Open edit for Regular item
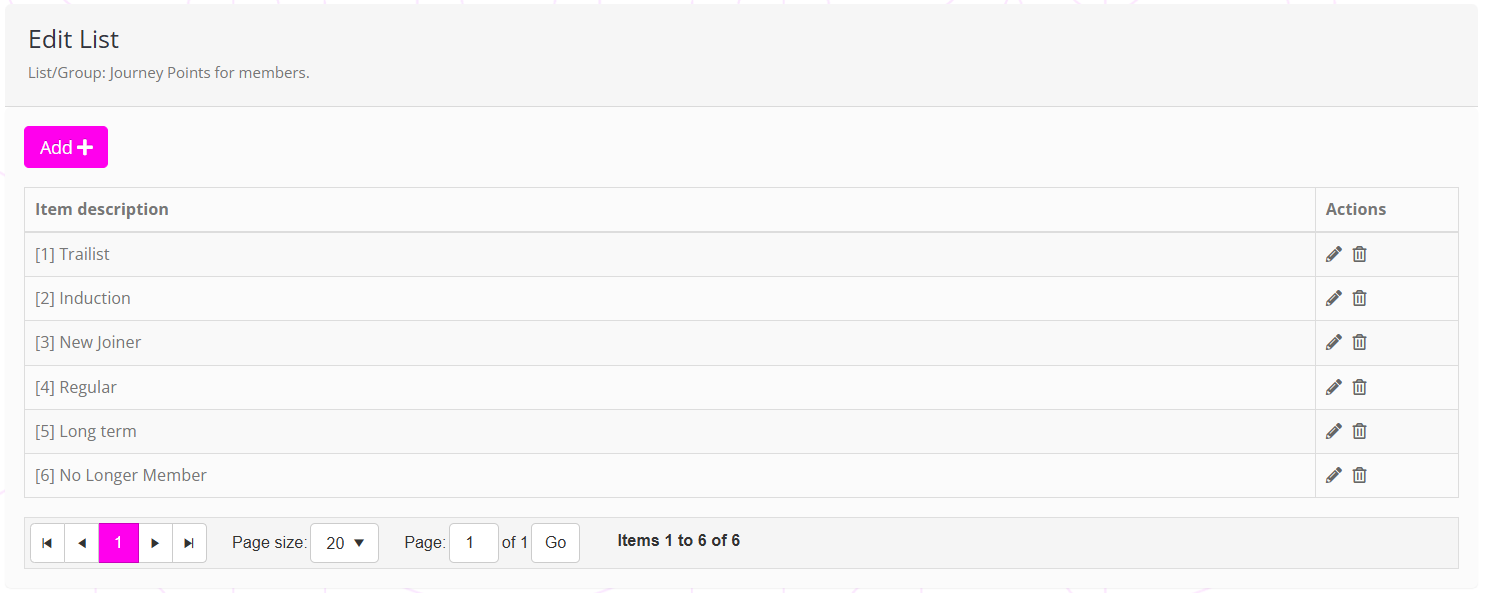The width and height of the screenshot is (1487, 593). (x=1333, y=387)
